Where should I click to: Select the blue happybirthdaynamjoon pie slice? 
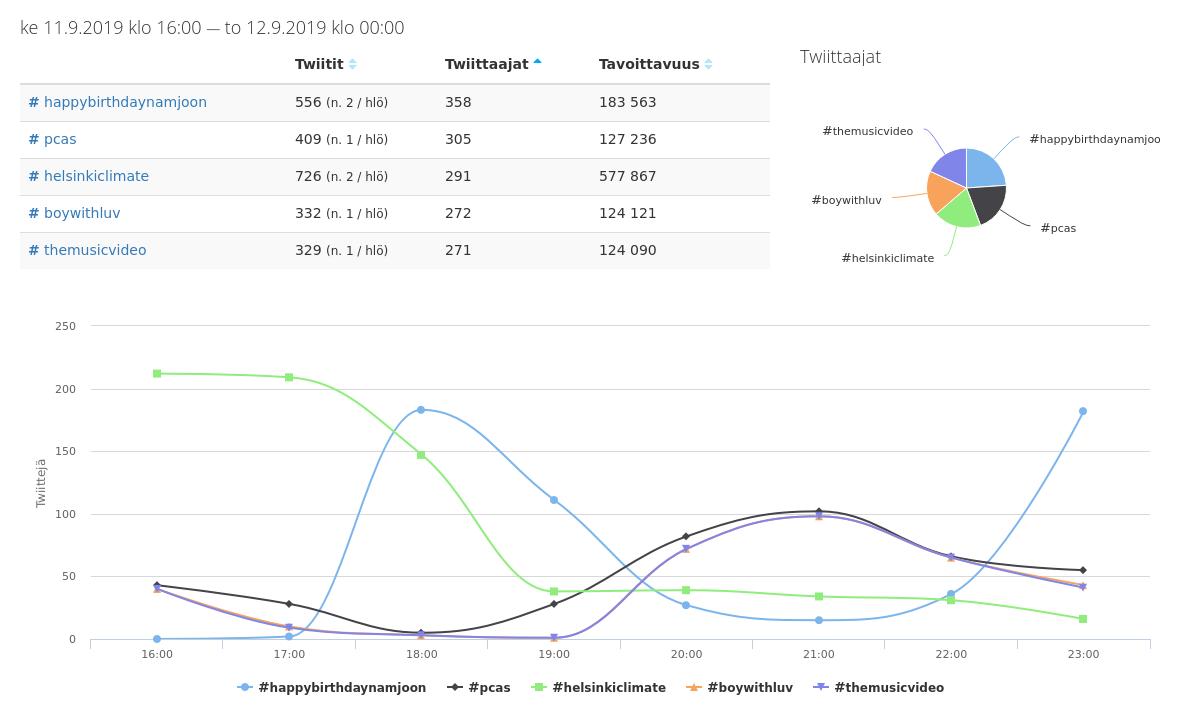(x=984, y=169)
